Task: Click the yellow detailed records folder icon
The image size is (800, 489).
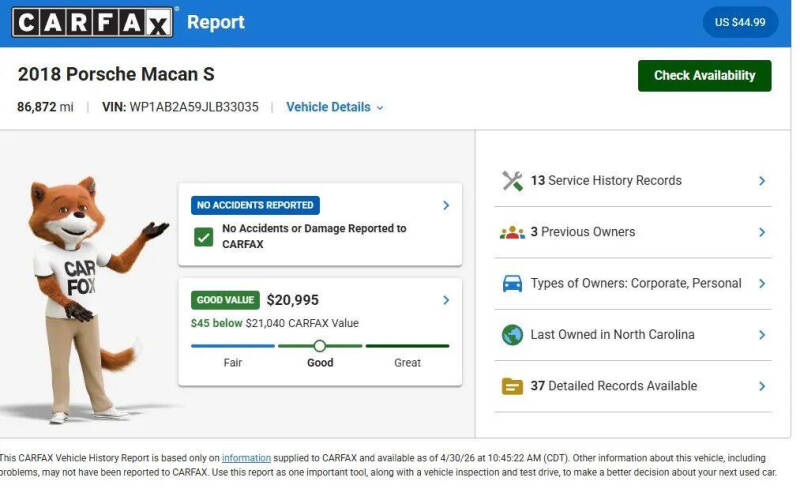Action: 512,386
